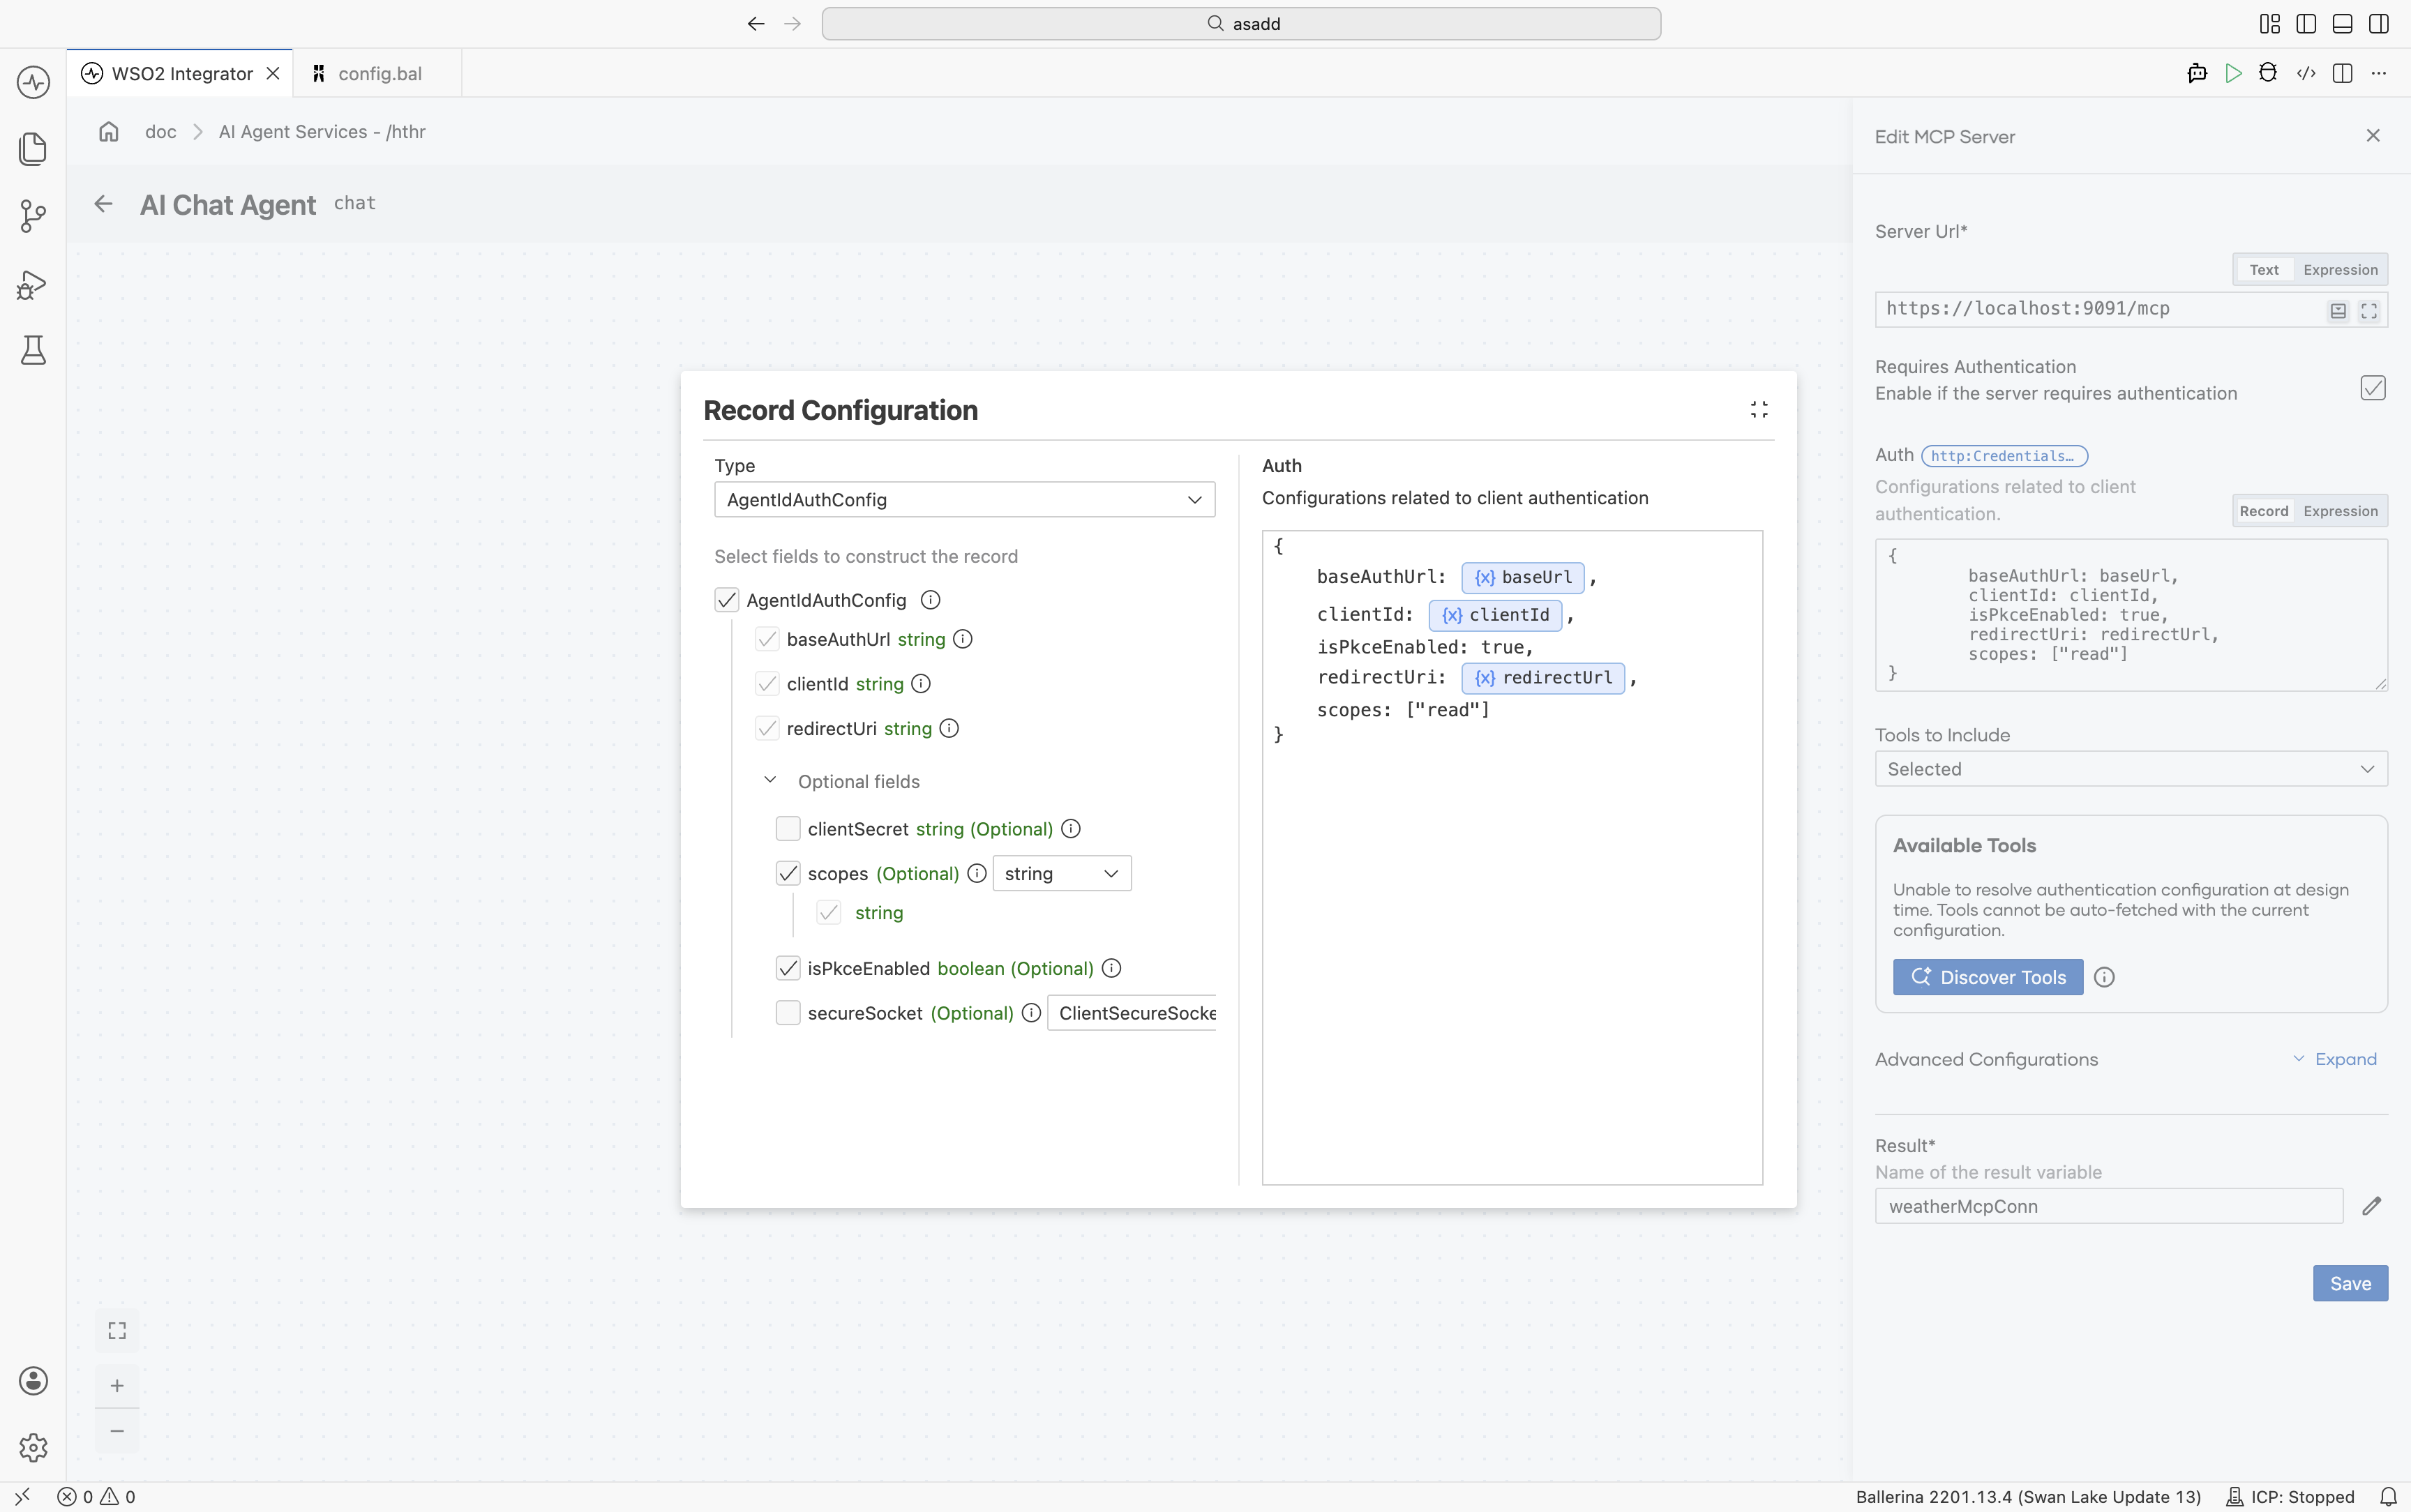2411x1512 pixels.
Task: Click back arrow beside AI Chat Agent
Action: click(x=103, y=204)
